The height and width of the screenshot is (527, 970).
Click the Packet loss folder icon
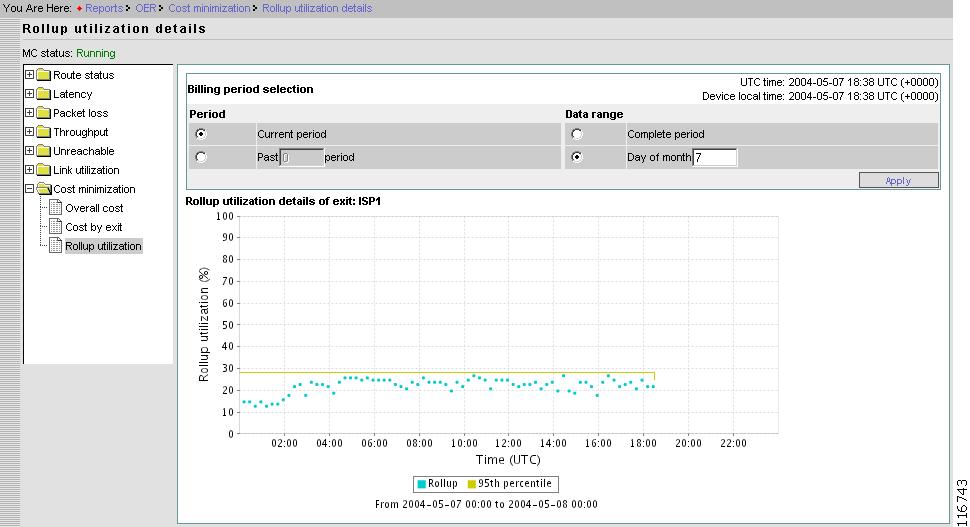[x=44, y=113]
